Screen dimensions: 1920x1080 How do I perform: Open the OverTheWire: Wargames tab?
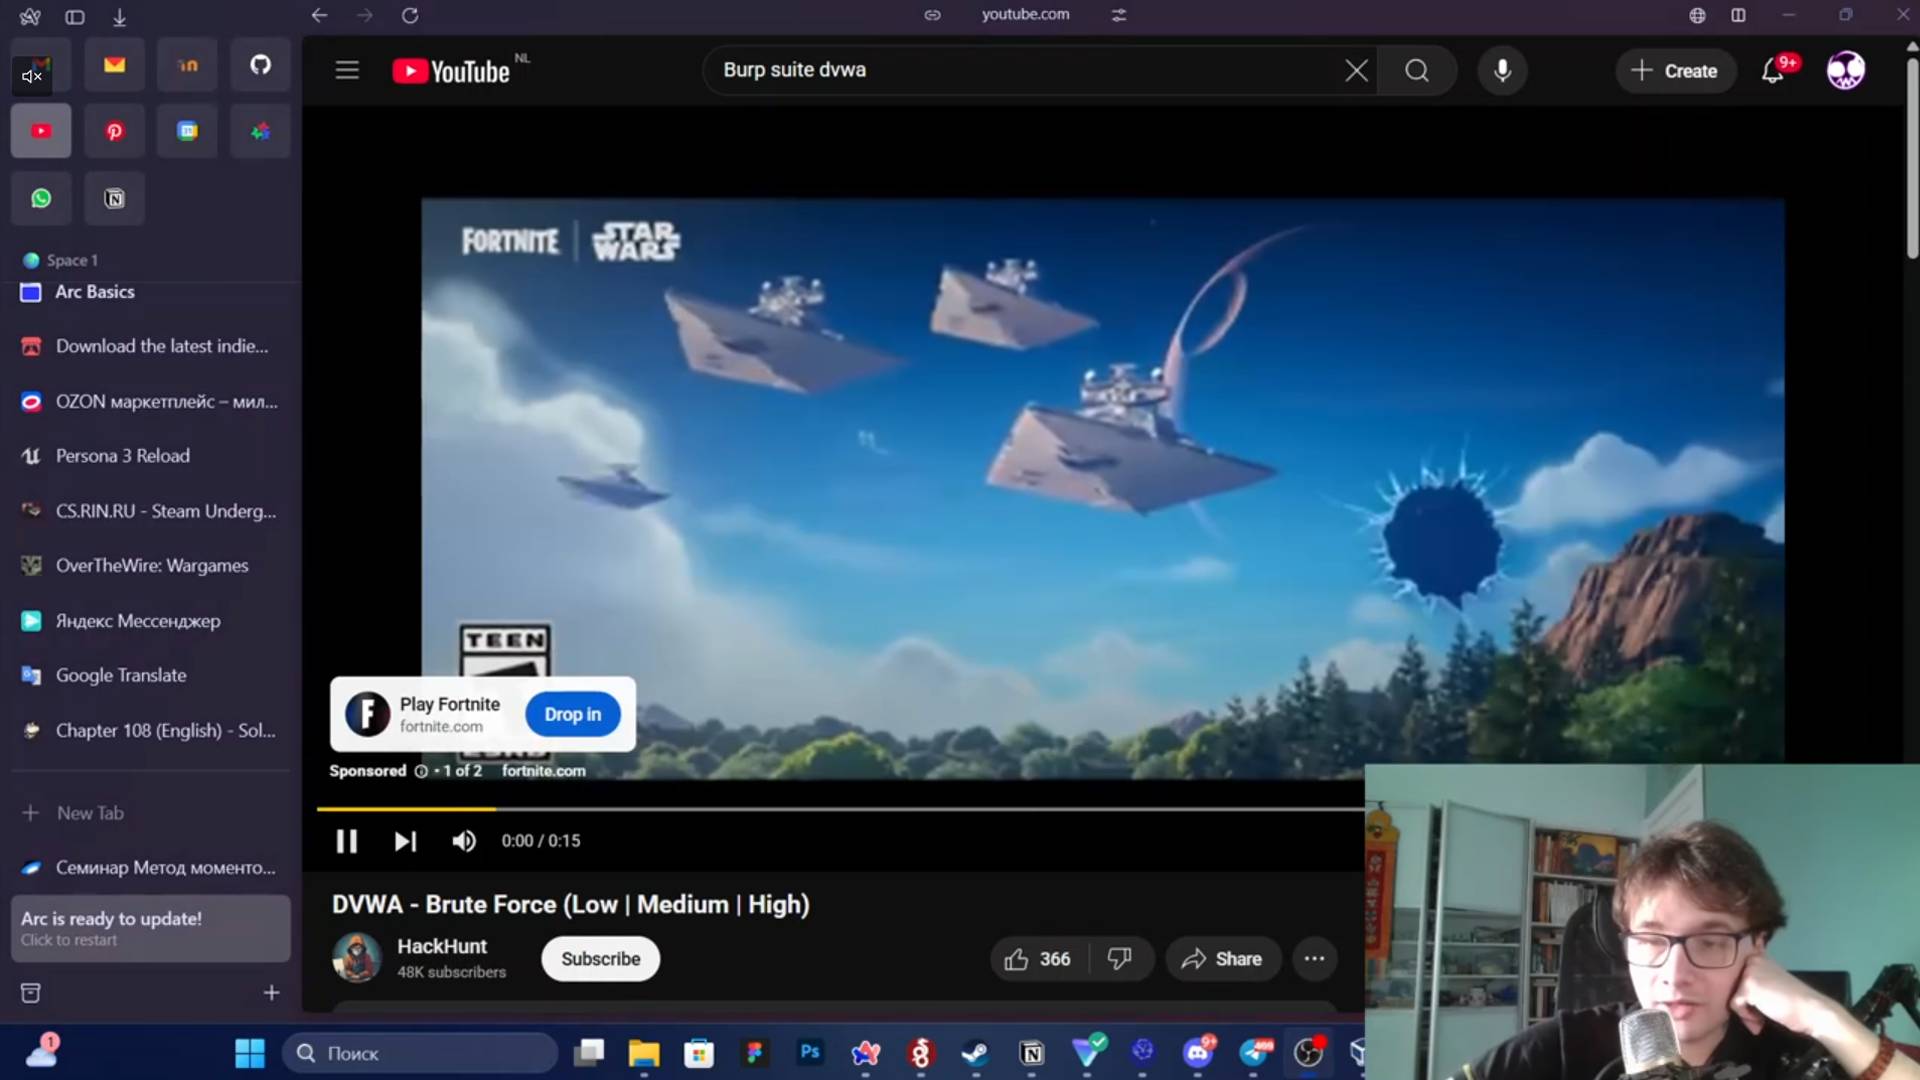pos(150,566)
